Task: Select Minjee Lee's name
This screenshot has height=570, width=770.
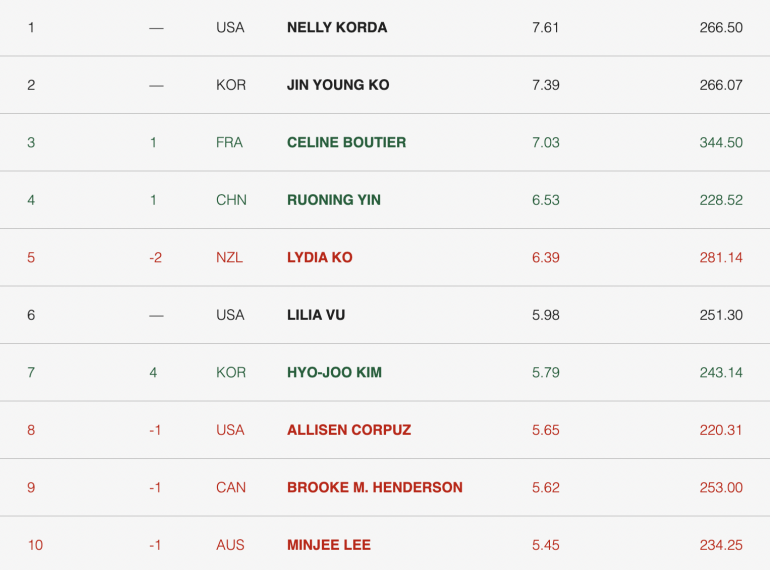Action: click(x=329, y=545)
